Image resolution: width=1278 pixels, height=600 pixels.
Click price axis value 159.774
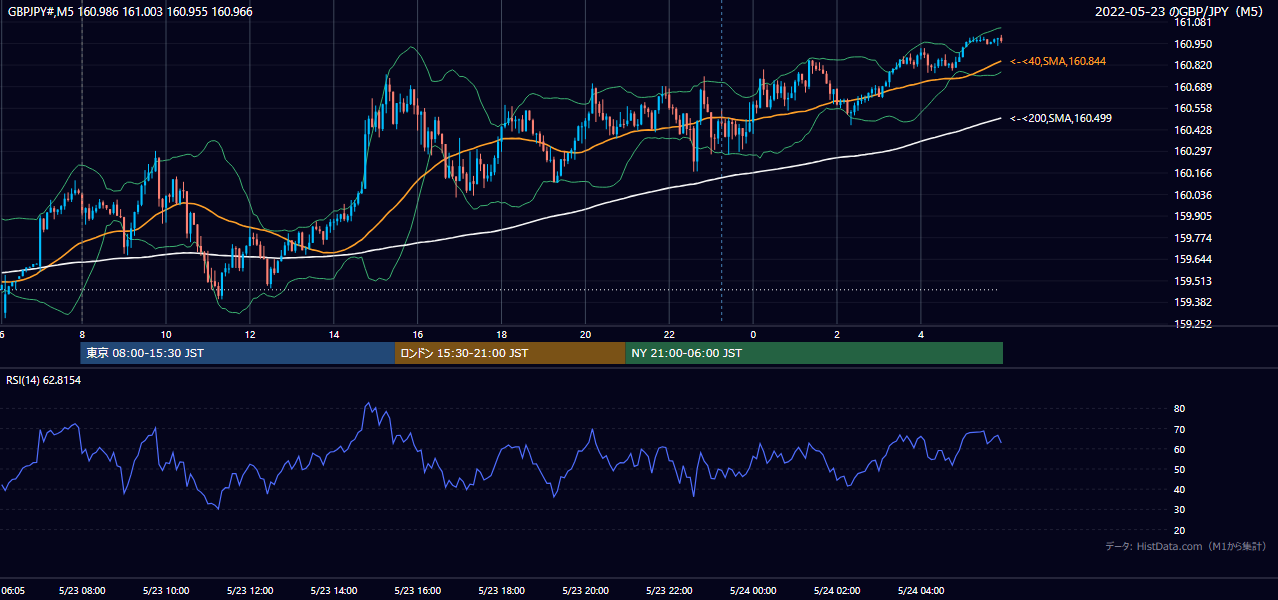[x=1193, y=238]
